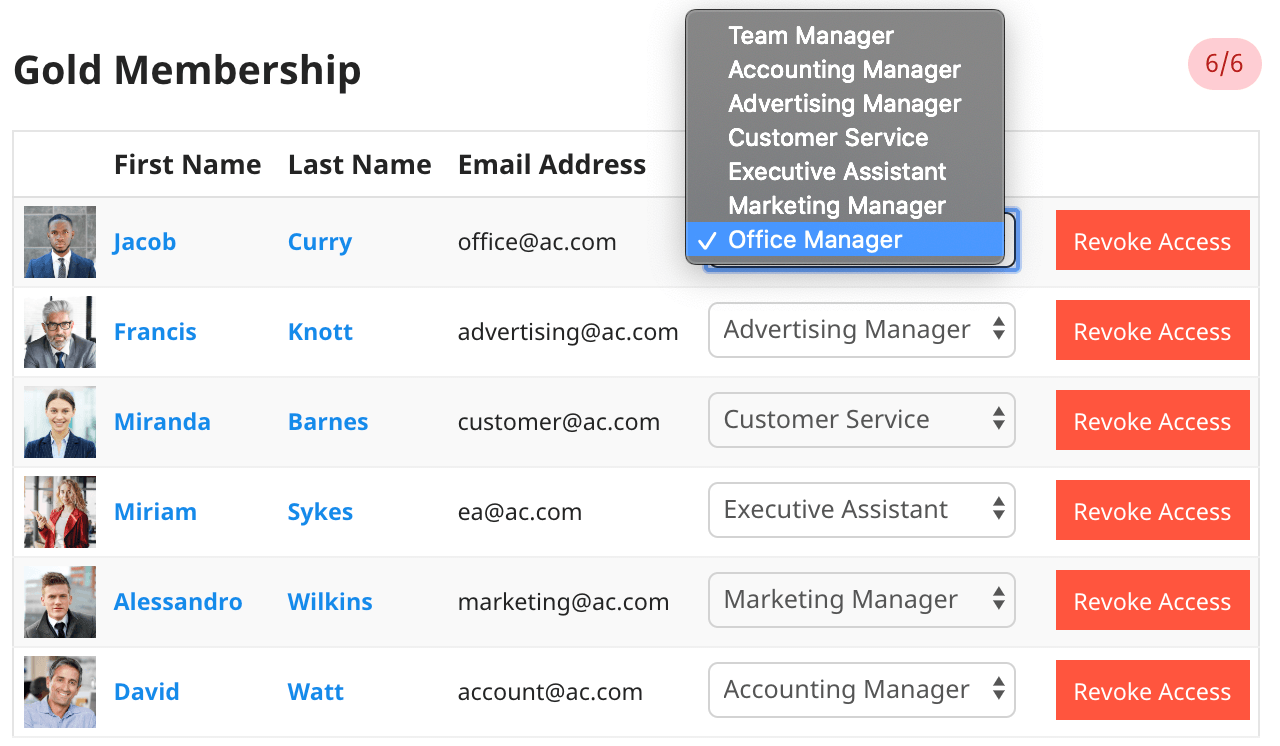Click the 6/6 membership count badge
The width and height of the screenshot is (1280, 746).
pyautogui.click(x=1224, y=65)
